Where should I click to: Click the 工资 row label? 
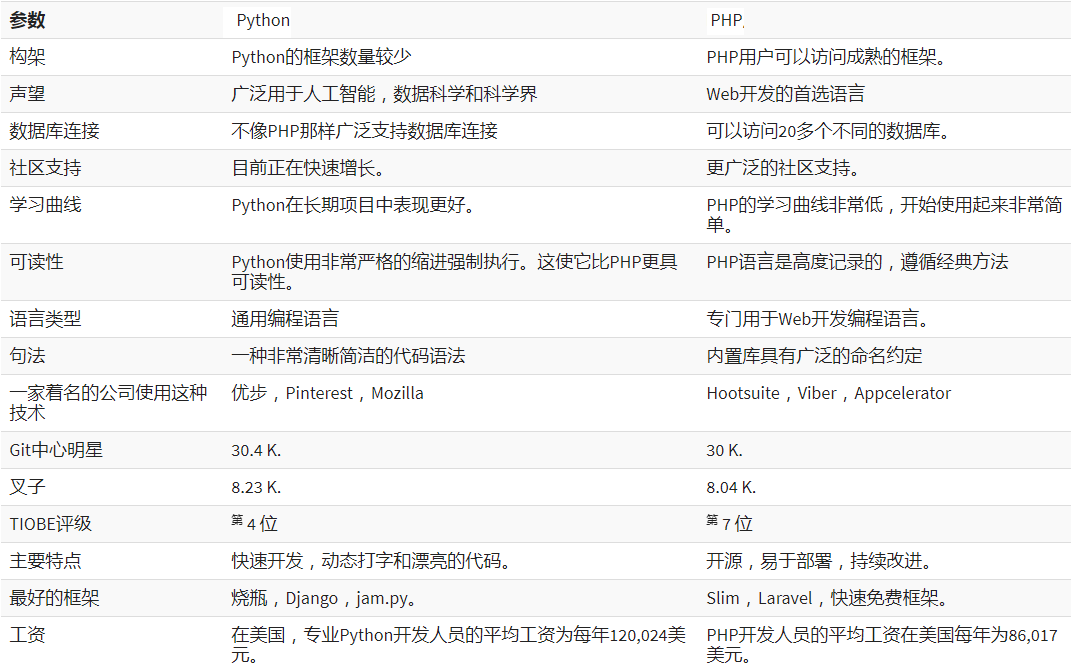coord(27,635)
